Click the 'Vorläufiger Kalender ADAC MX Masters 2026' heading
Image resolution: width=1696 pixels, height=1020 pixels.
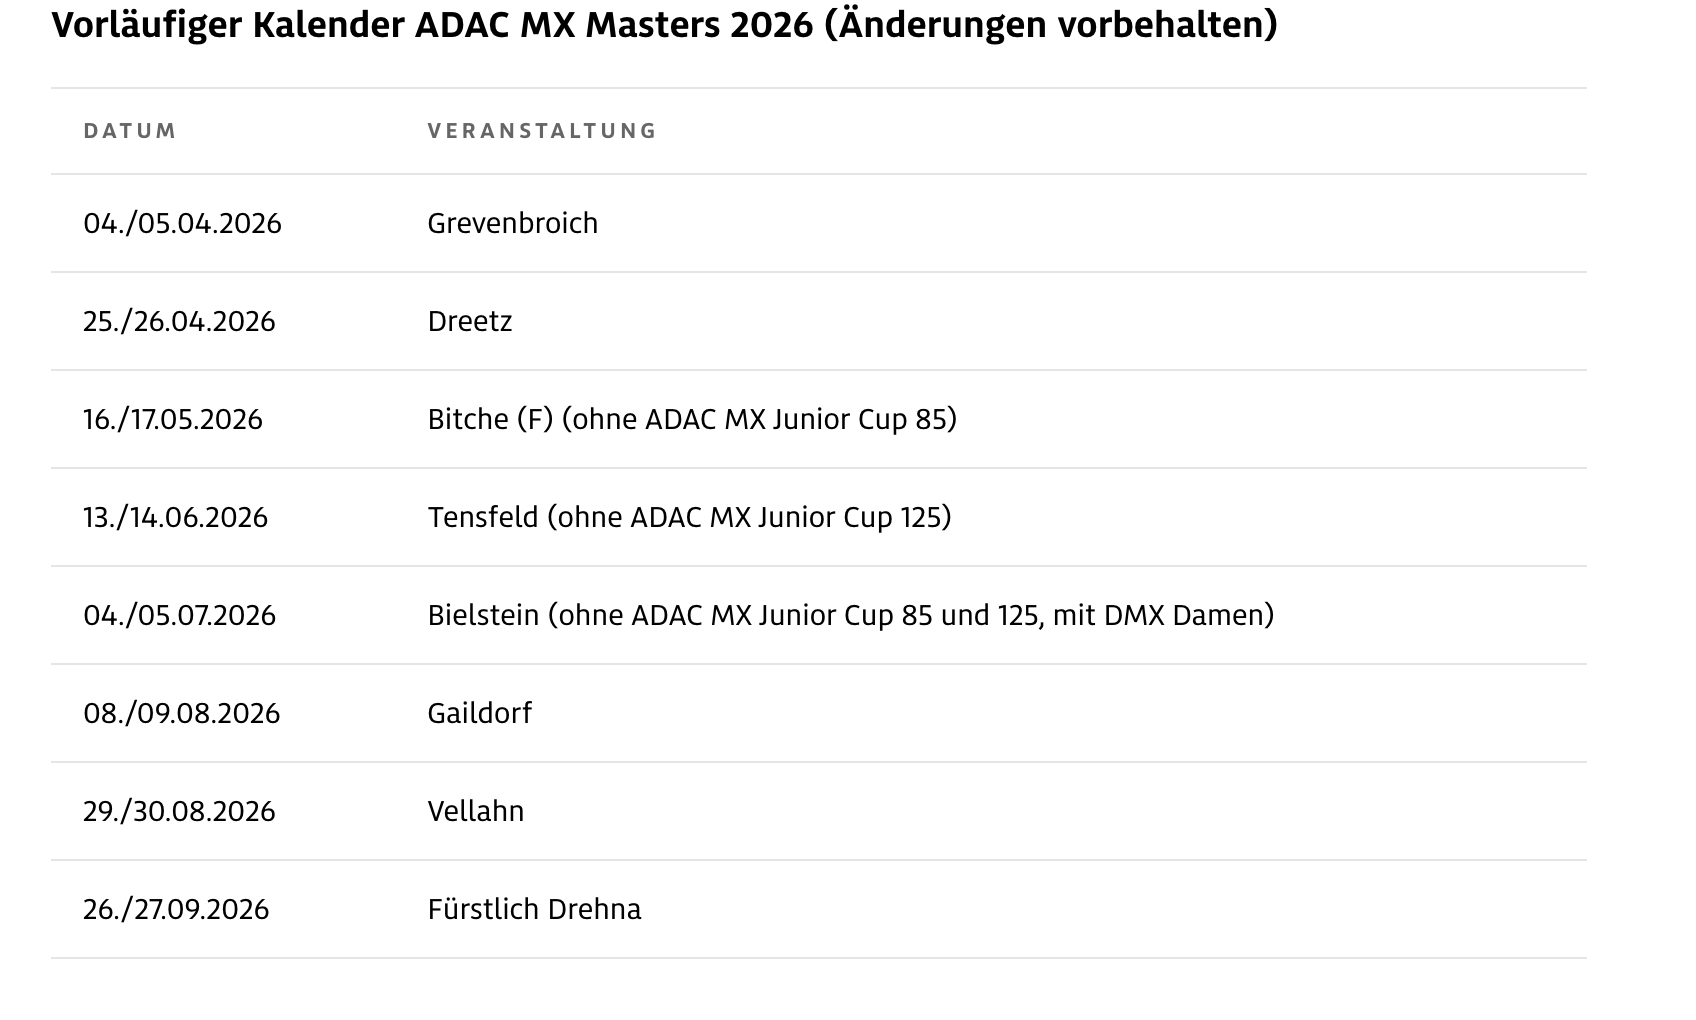tap(664, 25)
